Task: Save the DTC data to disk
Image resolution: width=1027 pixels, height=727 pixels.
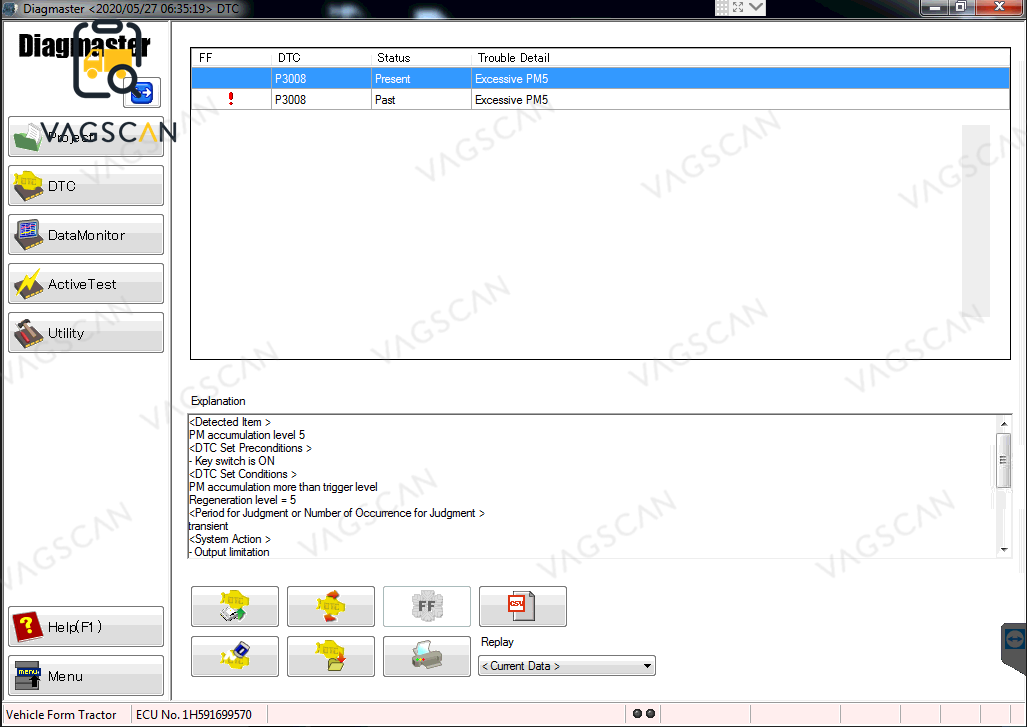Action: tap(235, 656)
